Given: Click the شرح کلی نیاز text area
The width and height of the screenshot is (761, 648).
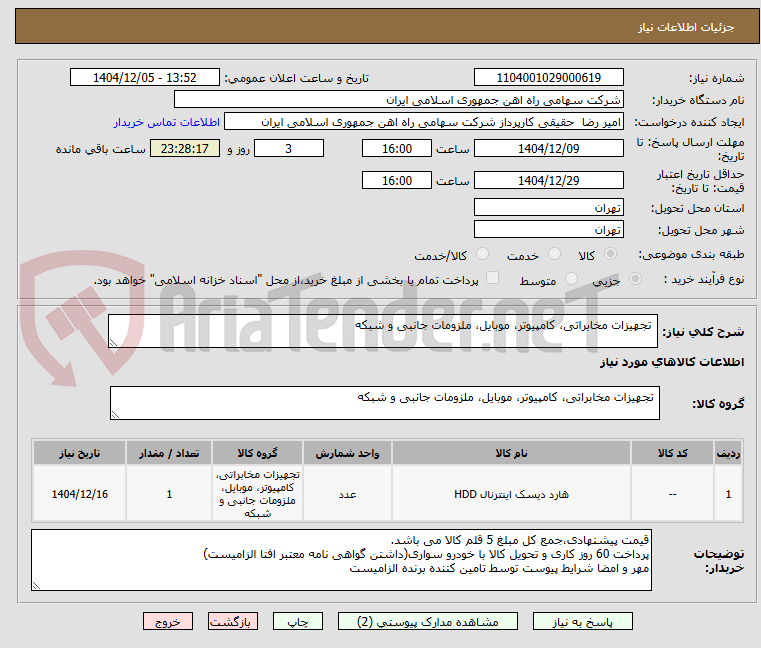Looking at the screenshot, I should tap(382, 331).
